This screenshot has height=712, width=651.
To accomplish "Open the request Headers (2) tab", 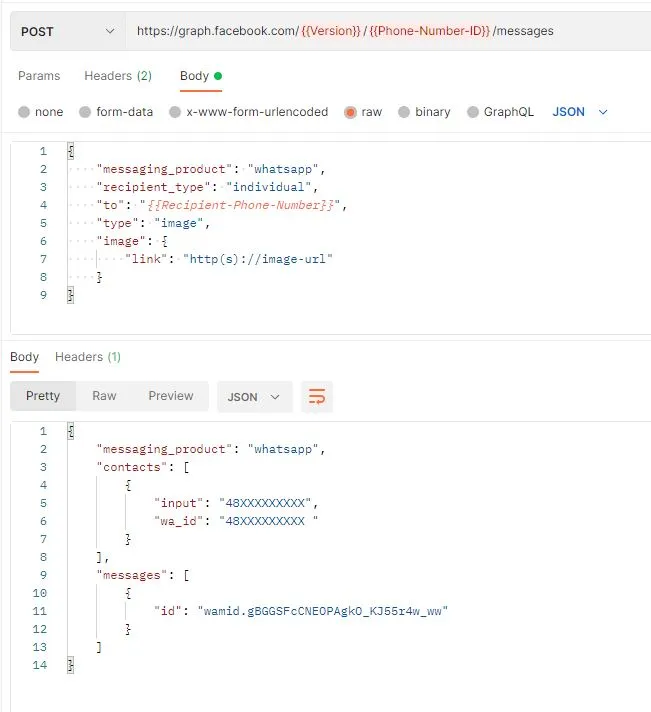I will tap(117, 76).
